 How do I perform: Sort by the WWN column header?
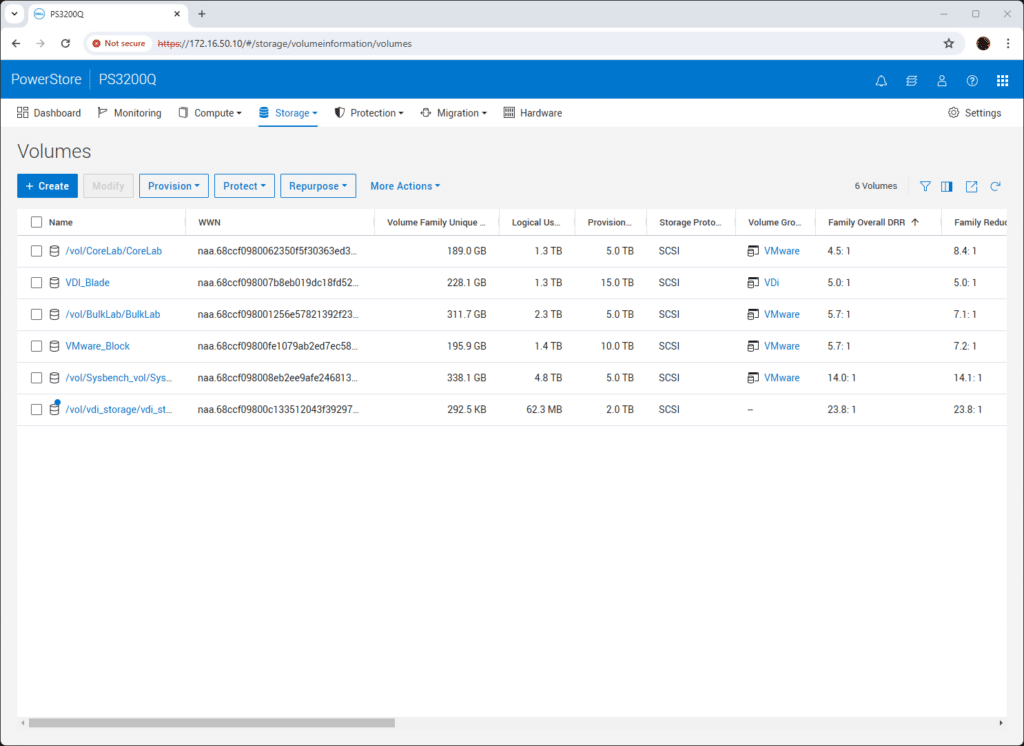209,222
